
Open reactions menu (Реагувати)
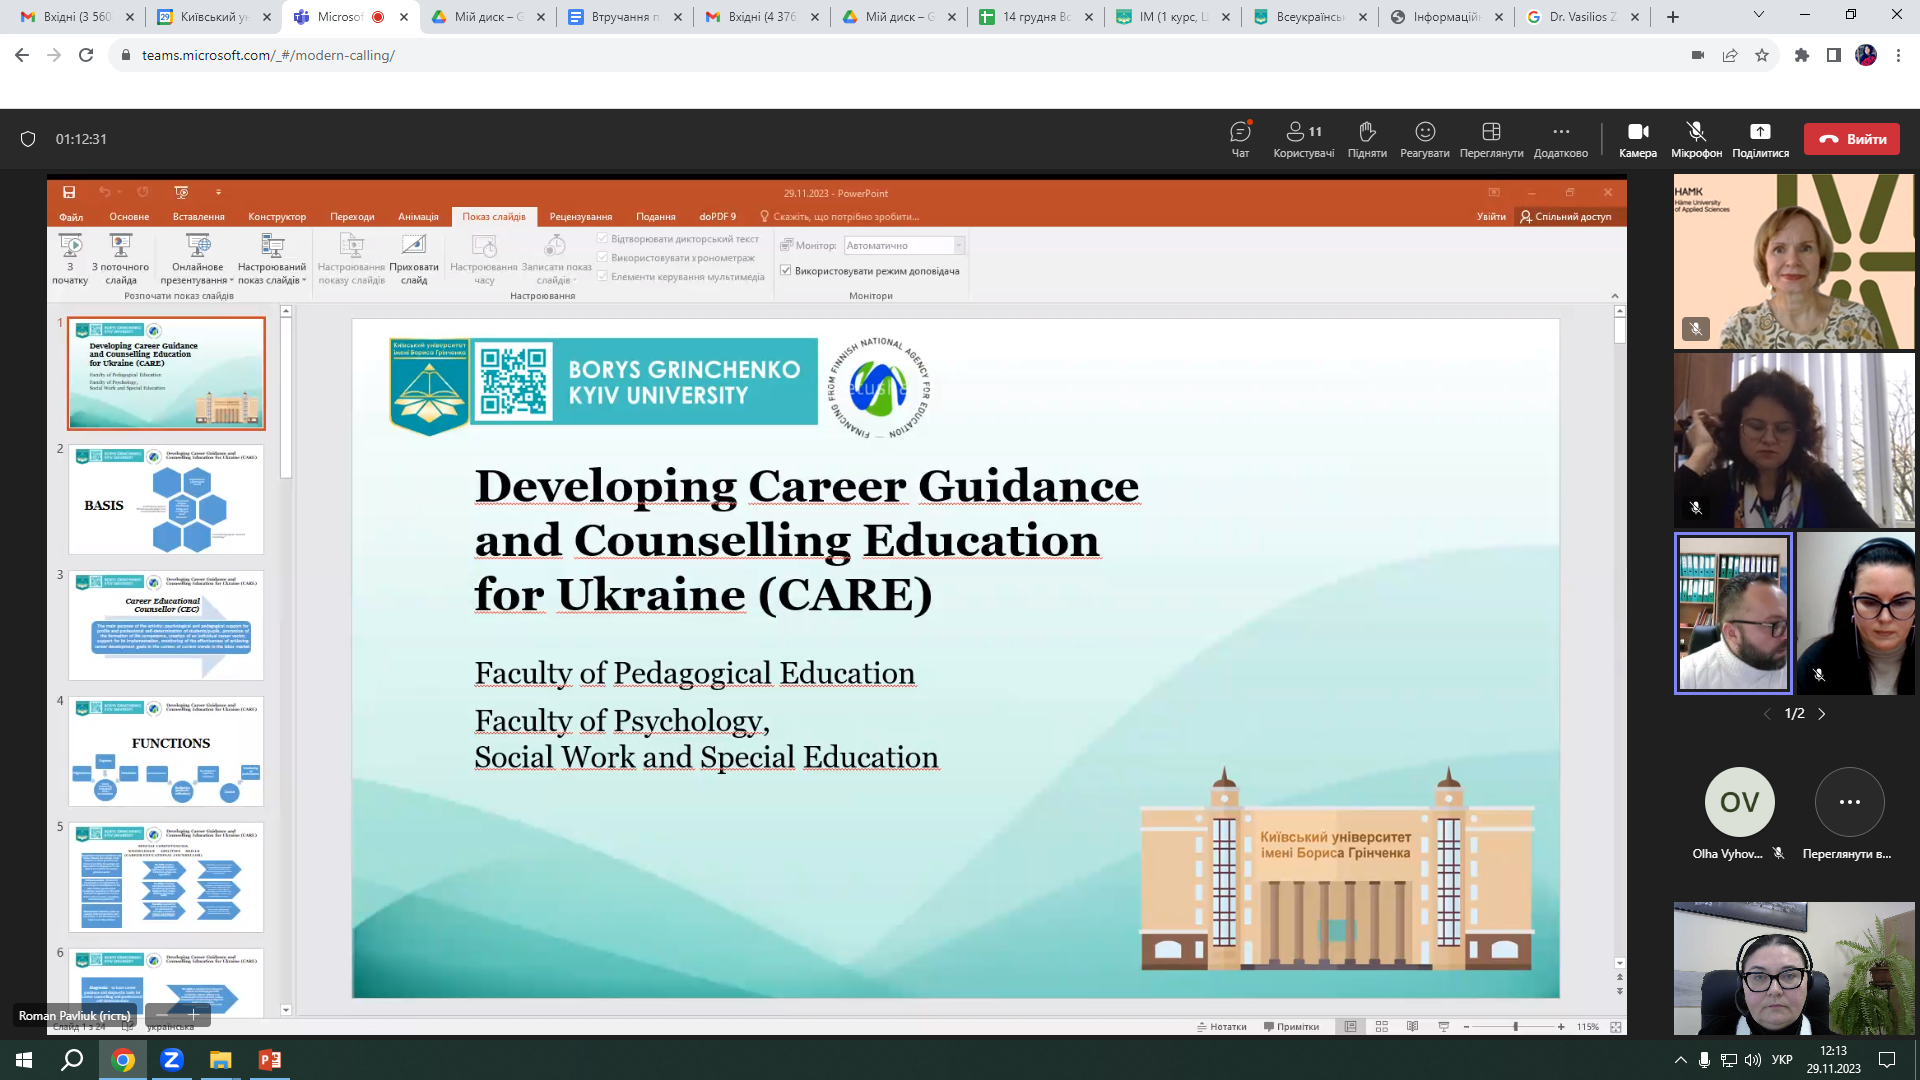[1425, 139]
